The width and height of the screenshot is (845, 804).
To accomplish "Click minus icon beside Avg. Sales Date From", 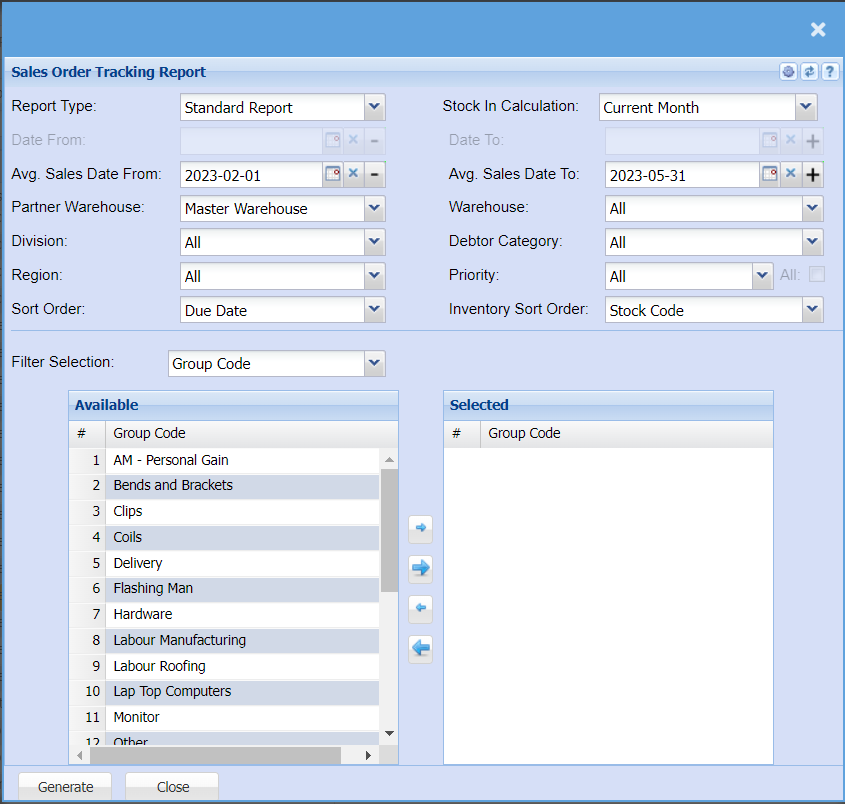I will click(x=373, y=174).
